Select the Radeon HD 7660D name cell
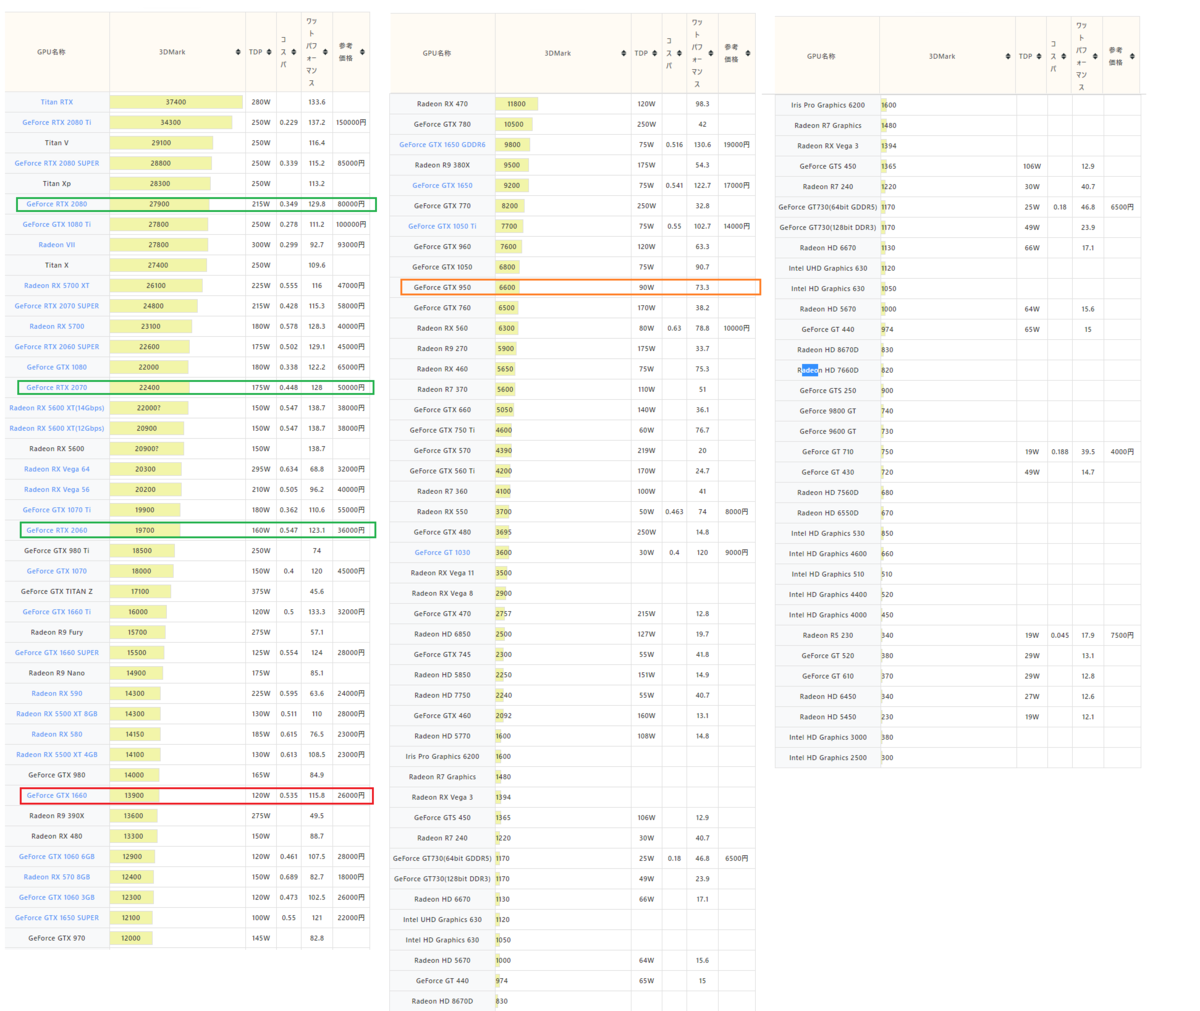 coord(828,370)
